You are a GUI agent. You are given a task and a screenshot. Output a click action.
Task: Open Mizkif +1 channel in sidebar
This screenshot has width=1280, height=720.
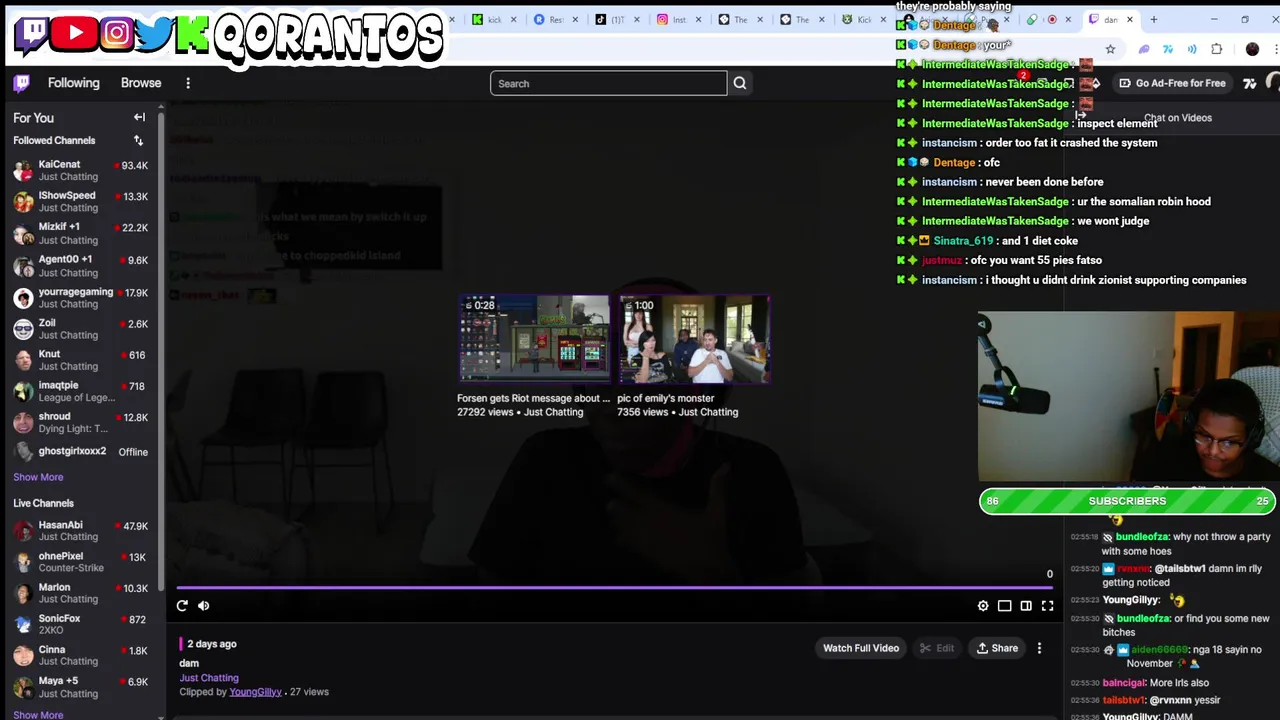[80, 233]
